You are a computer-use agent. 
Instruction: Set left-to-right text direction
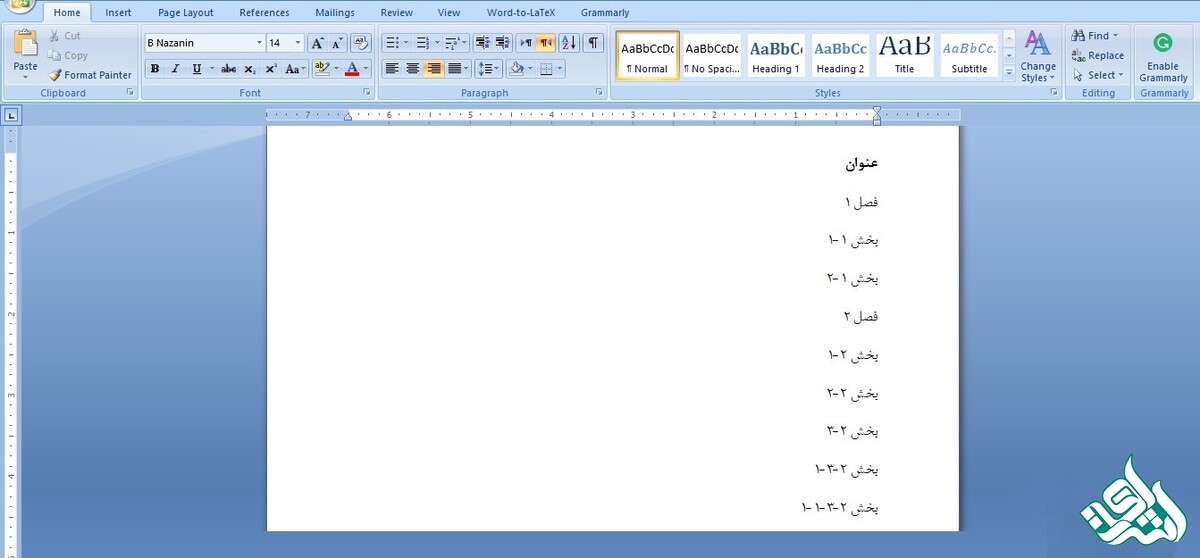(526, 43)
